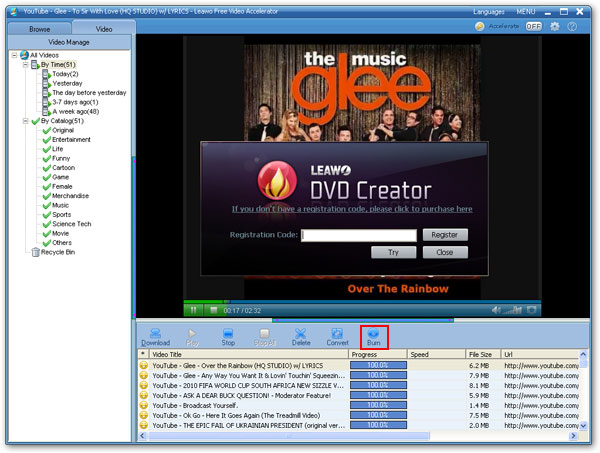The height and width of the screenshot is (453, 600).
Task: Adjust the player volume level bars
Action: click(512, 310)
